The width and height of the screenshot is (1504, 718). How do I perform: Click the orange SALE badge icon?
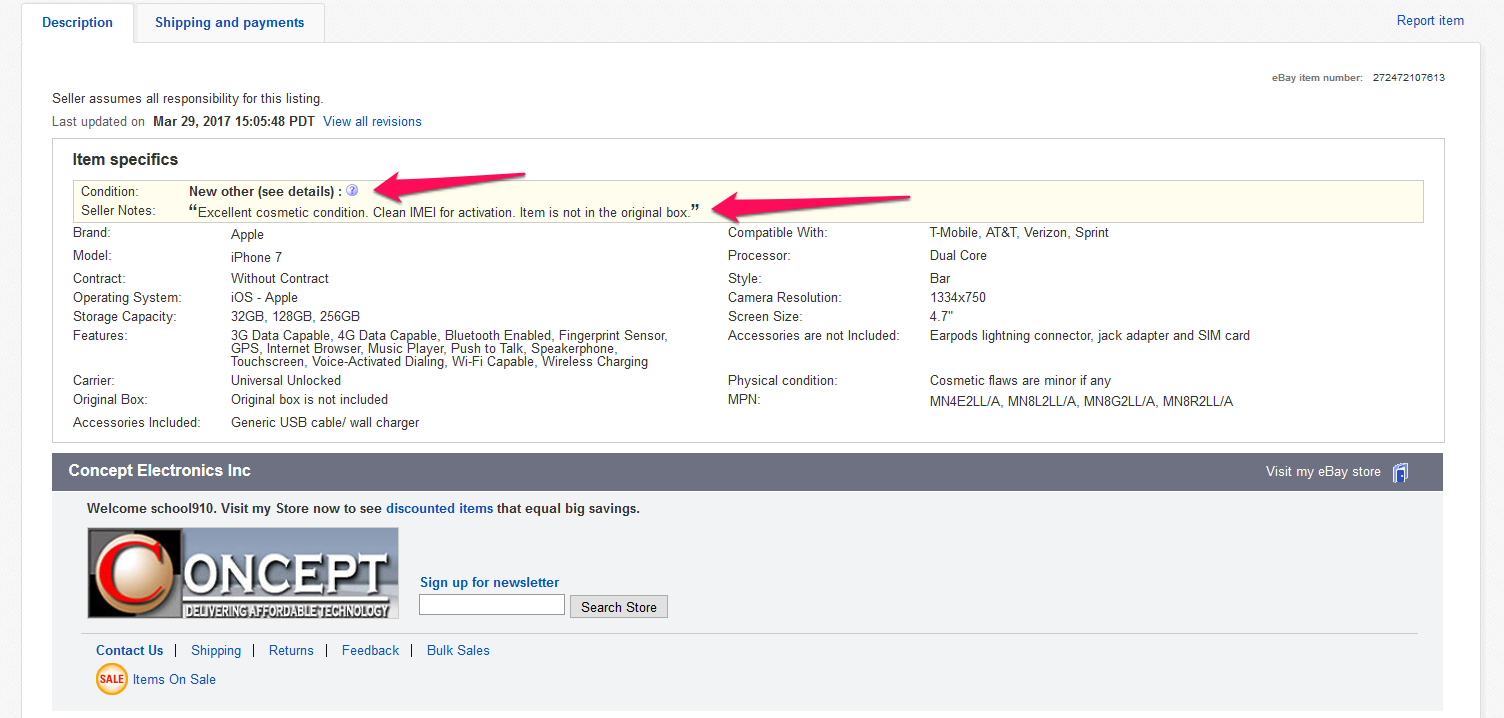tap(112, 679)
